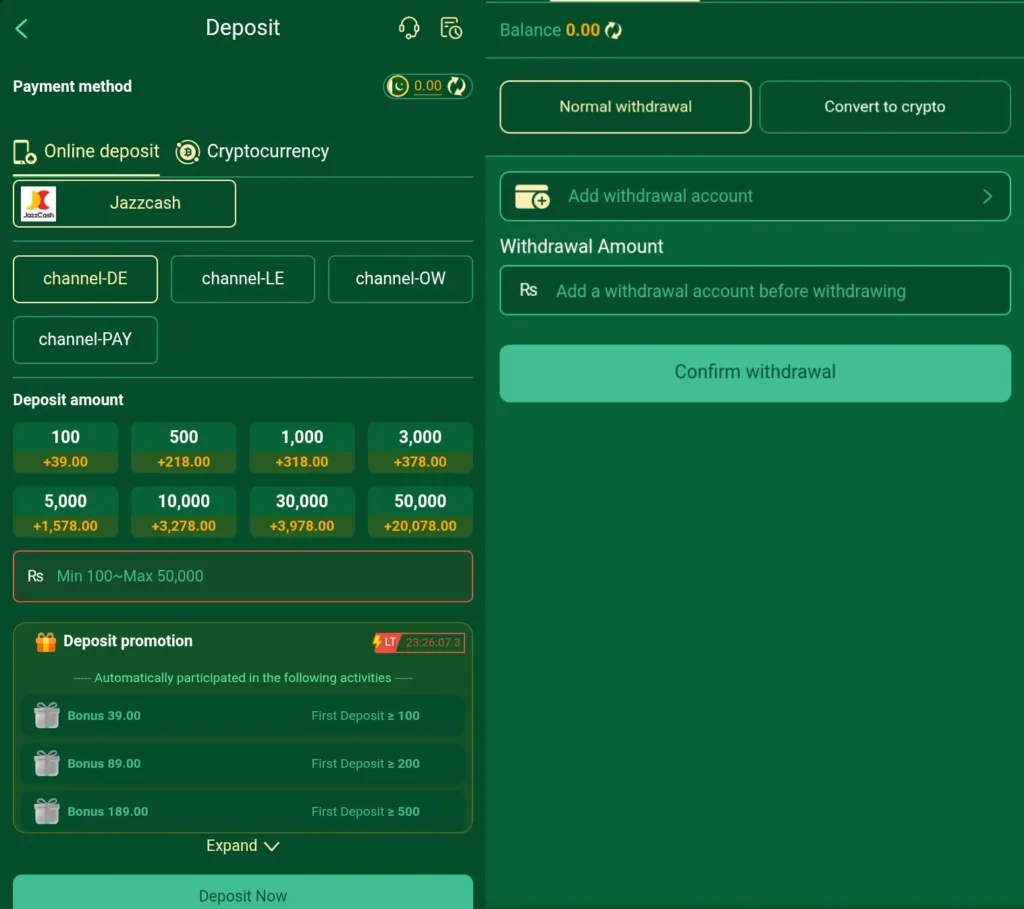Expand the deposit promotion list
The height and width of the screenshot is (909, 1024).
(x=243, y=846)
